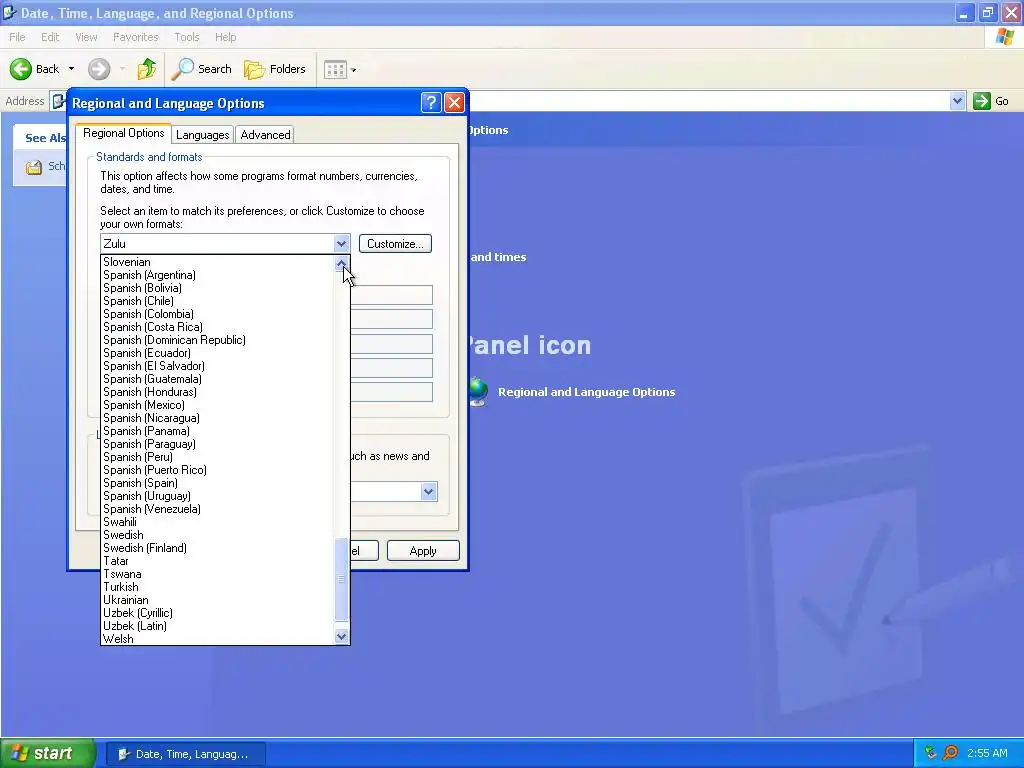
Task: Collapse the Zulu formats combo box arrow
Action: [x=341, y=244]
